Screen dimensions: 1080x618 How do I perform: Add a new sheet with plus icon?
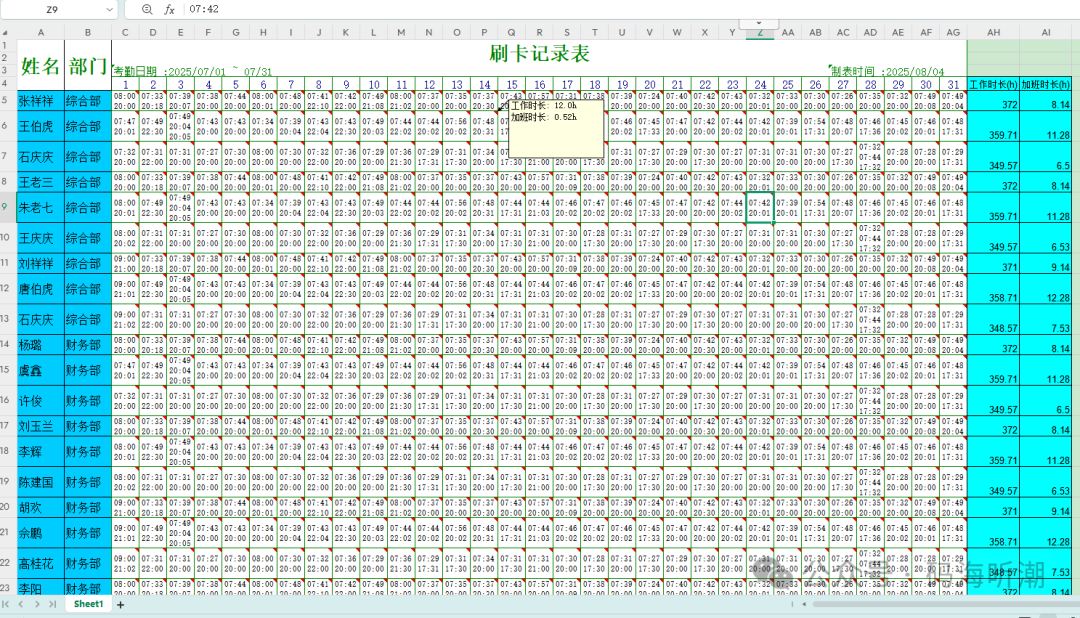[121, 605]
